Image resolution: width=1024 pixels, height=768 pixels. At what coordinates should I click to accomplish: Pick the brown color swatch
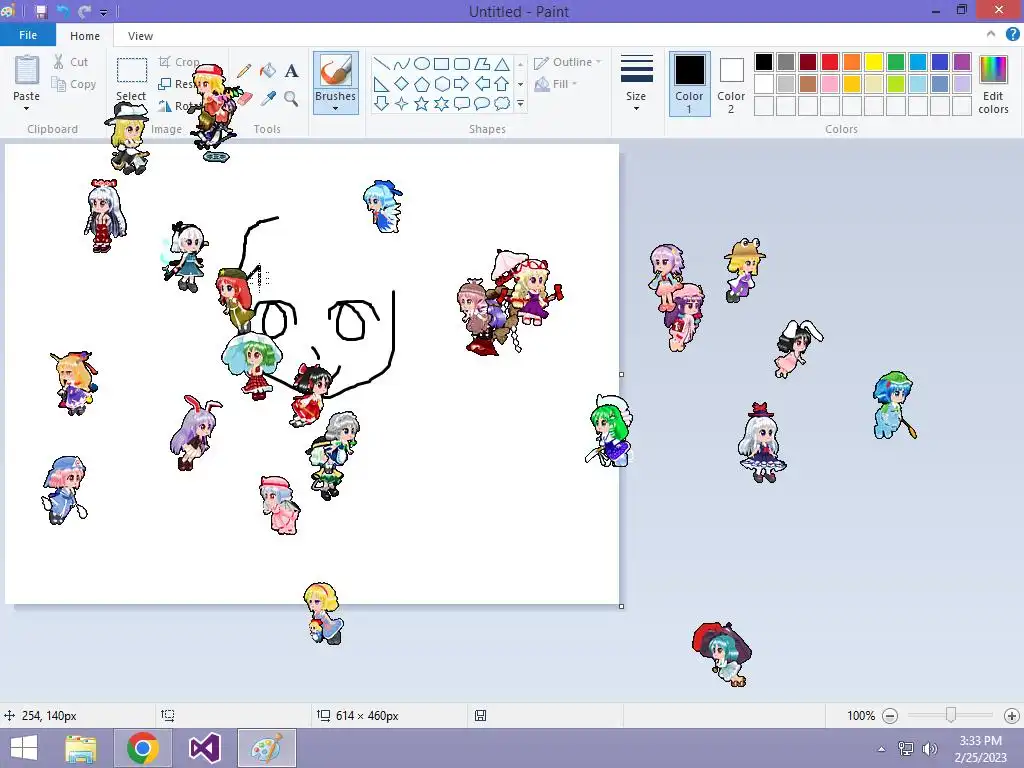(808, 84)
